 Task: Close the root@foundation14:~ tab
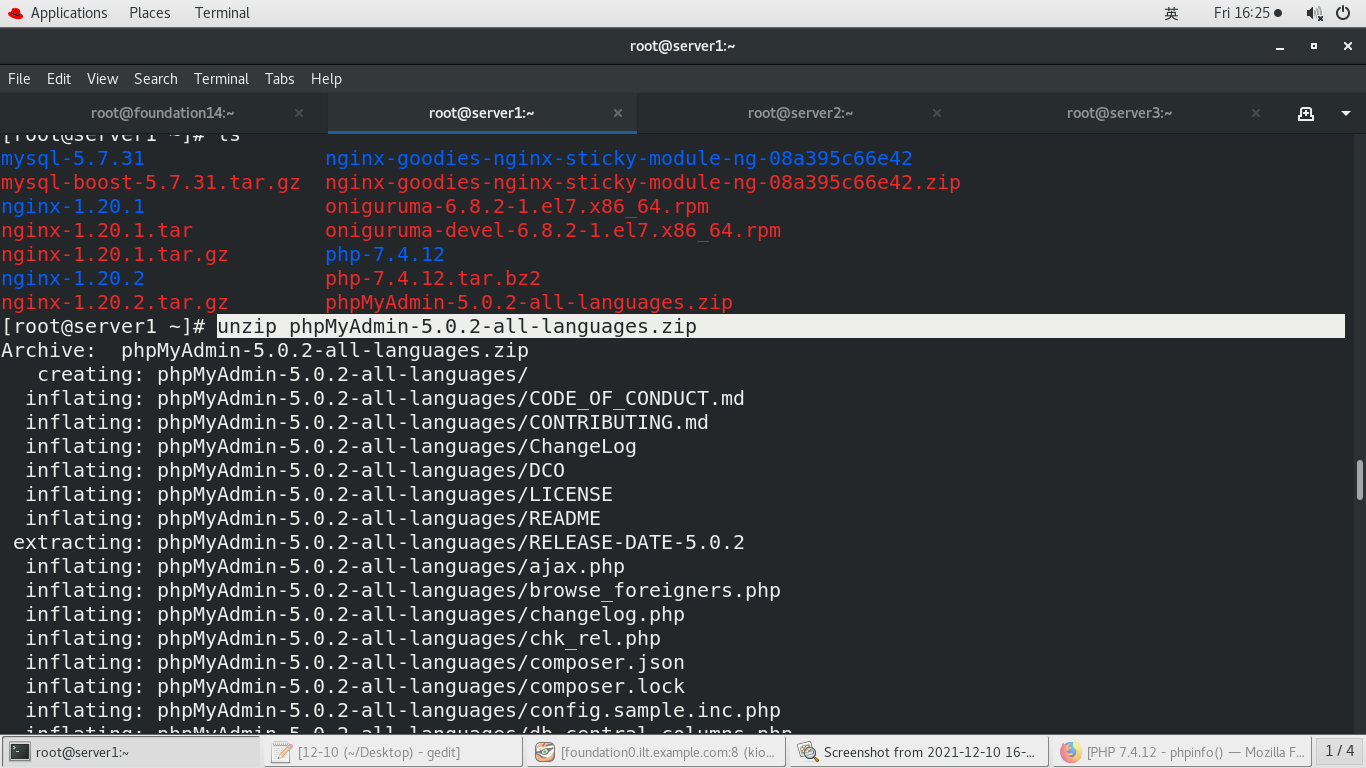pos(299,113)
